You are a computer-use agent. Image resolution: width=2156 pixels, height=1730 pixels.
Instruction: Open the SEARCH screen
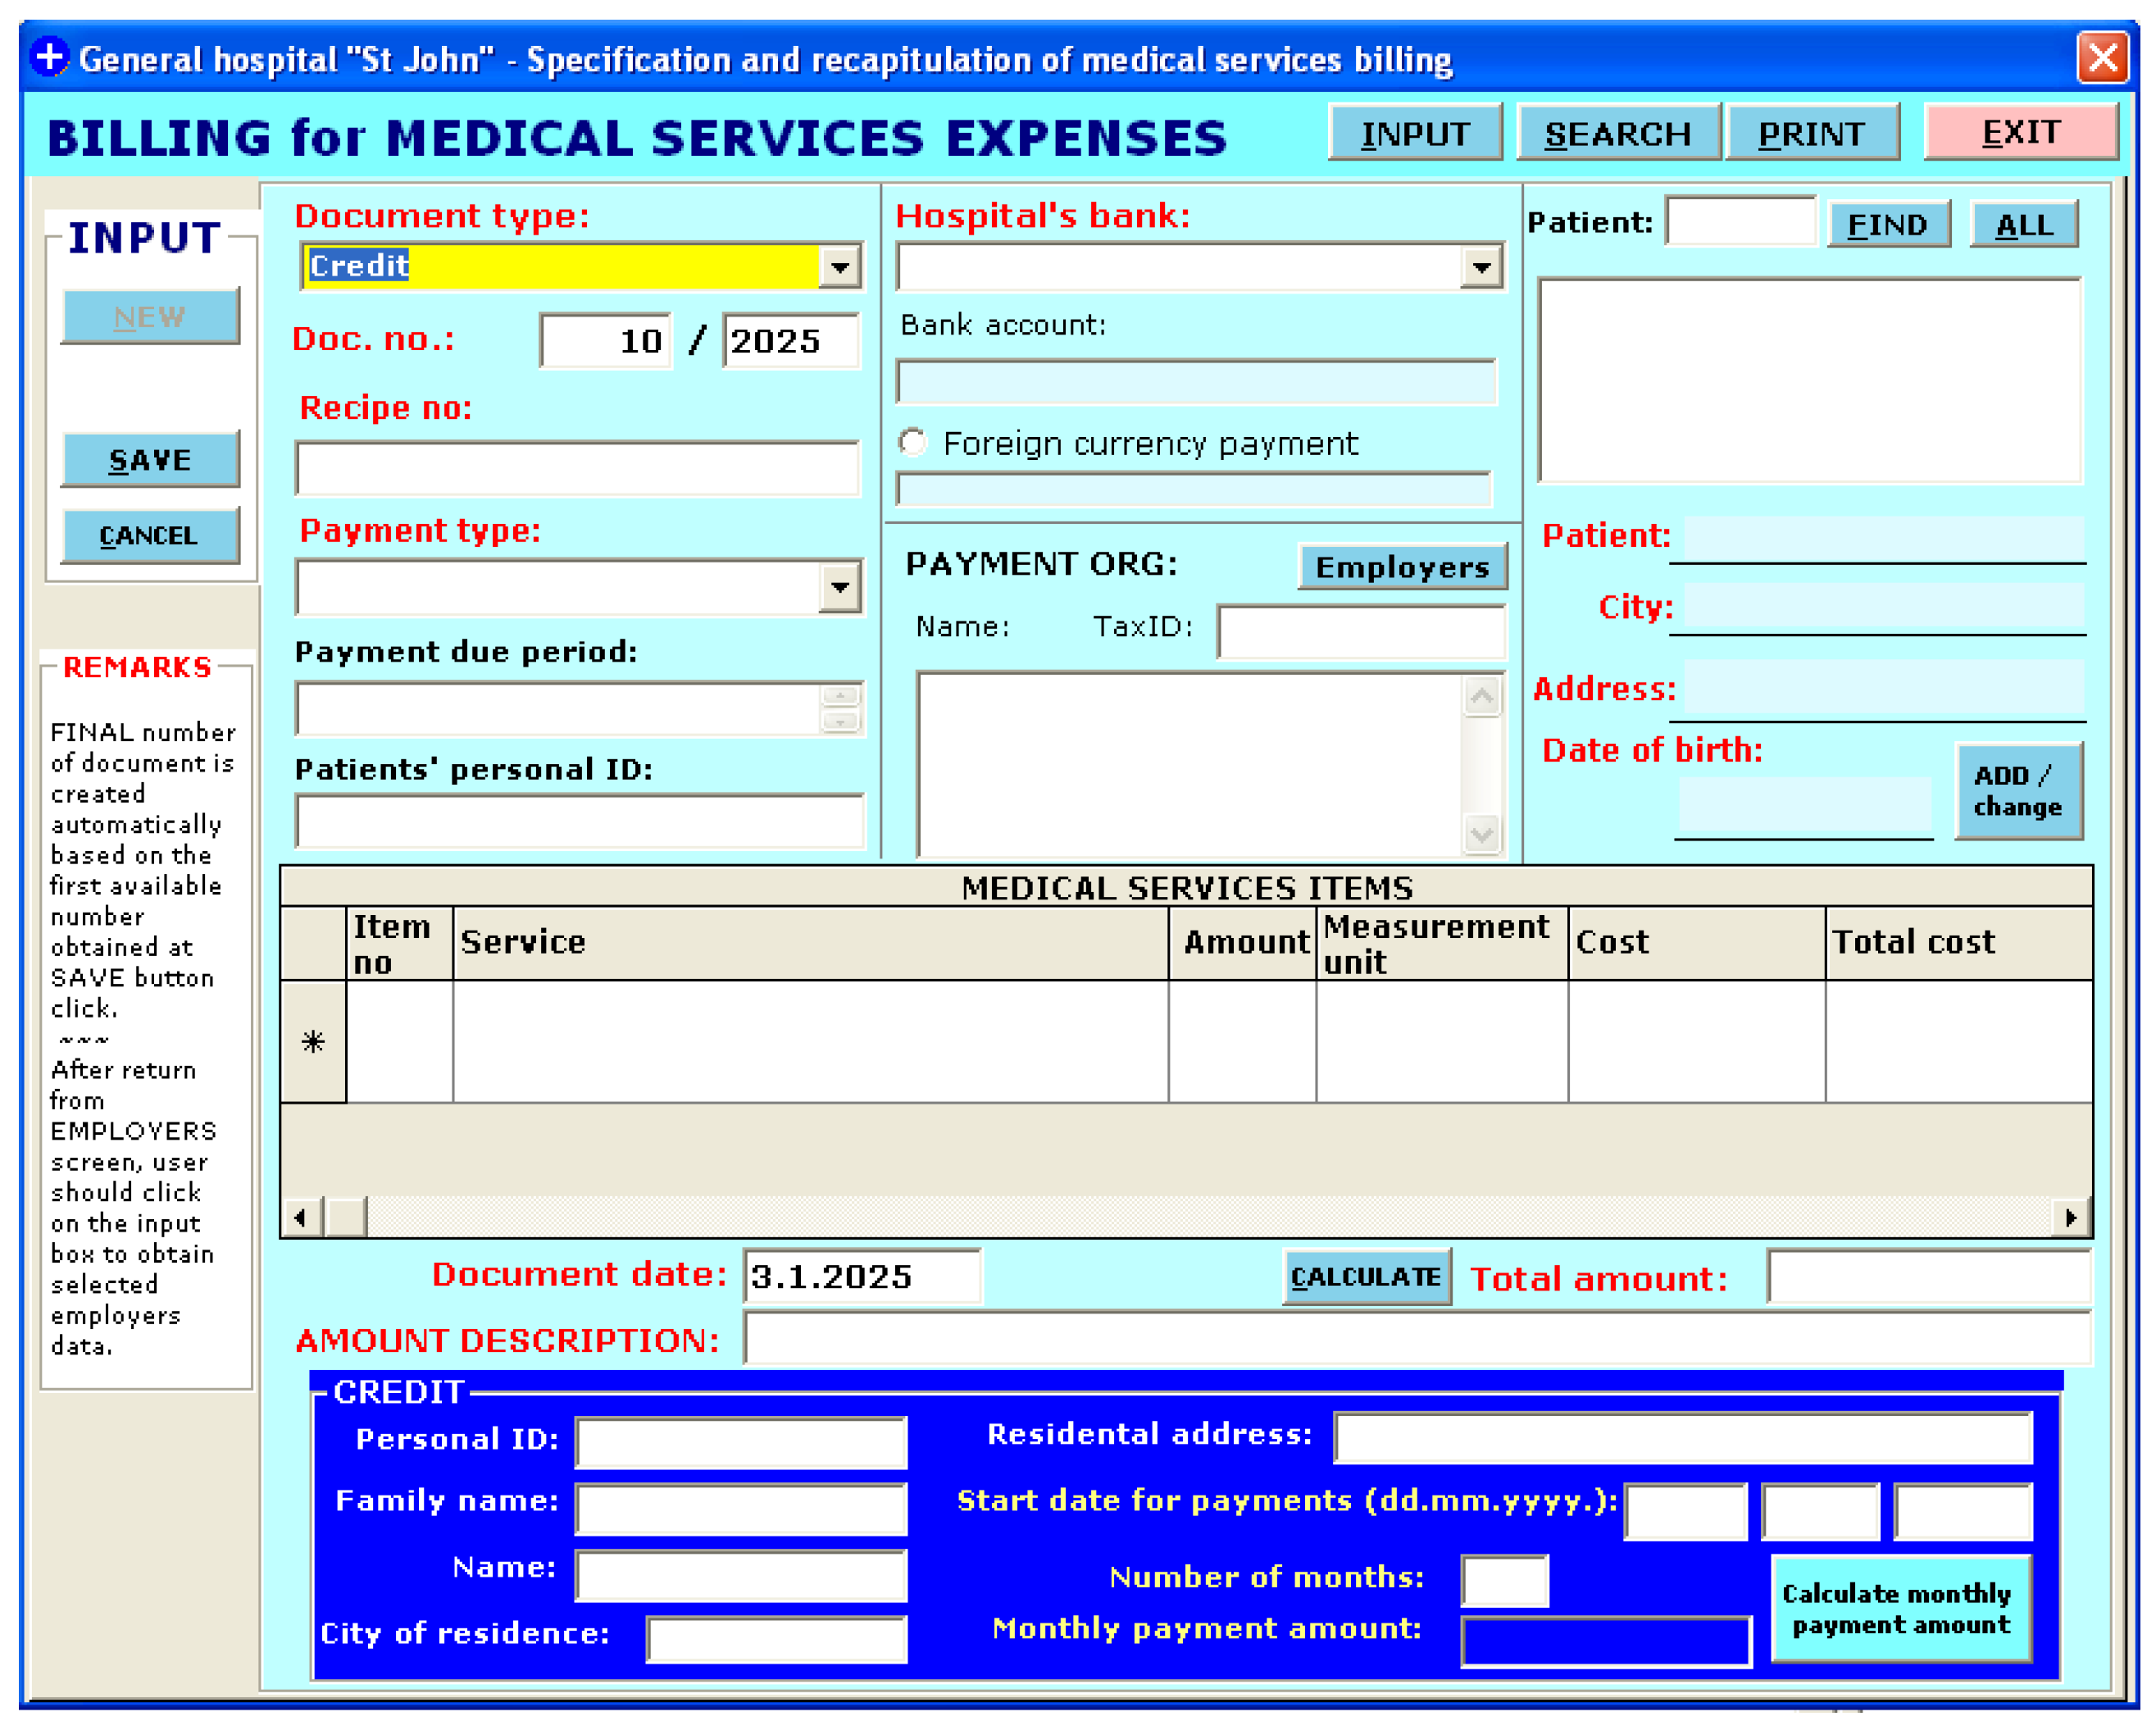pyautogui.click(x=1618, y=133)
